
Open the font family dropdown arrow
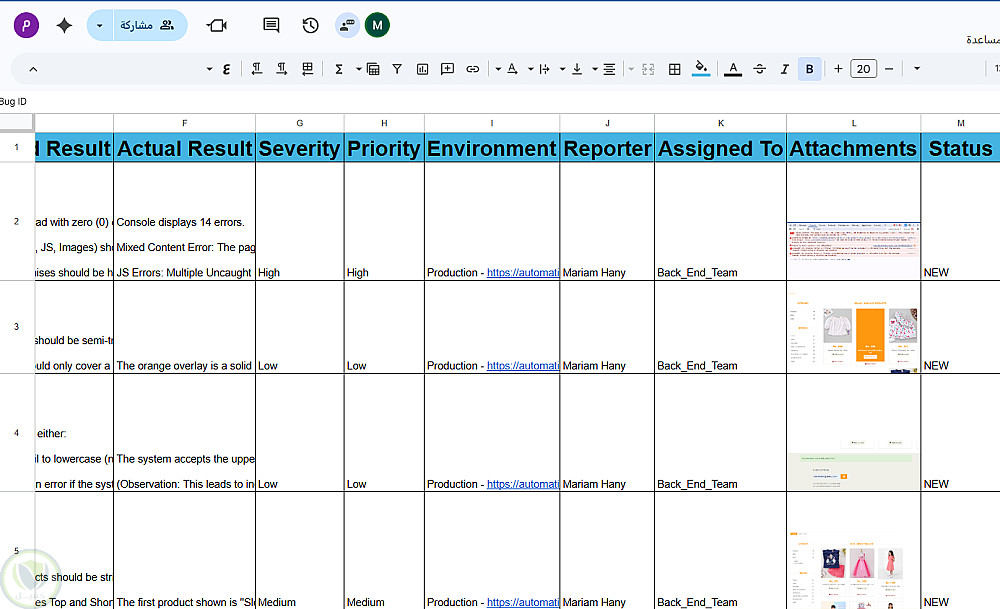(x=916, y=69)
